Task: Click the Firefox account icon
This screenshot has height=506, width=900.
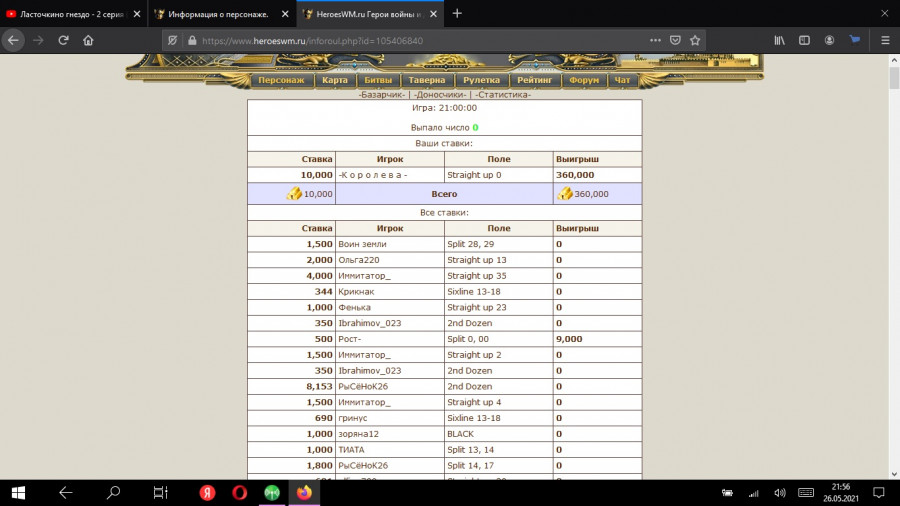Action: pos(829,41)
